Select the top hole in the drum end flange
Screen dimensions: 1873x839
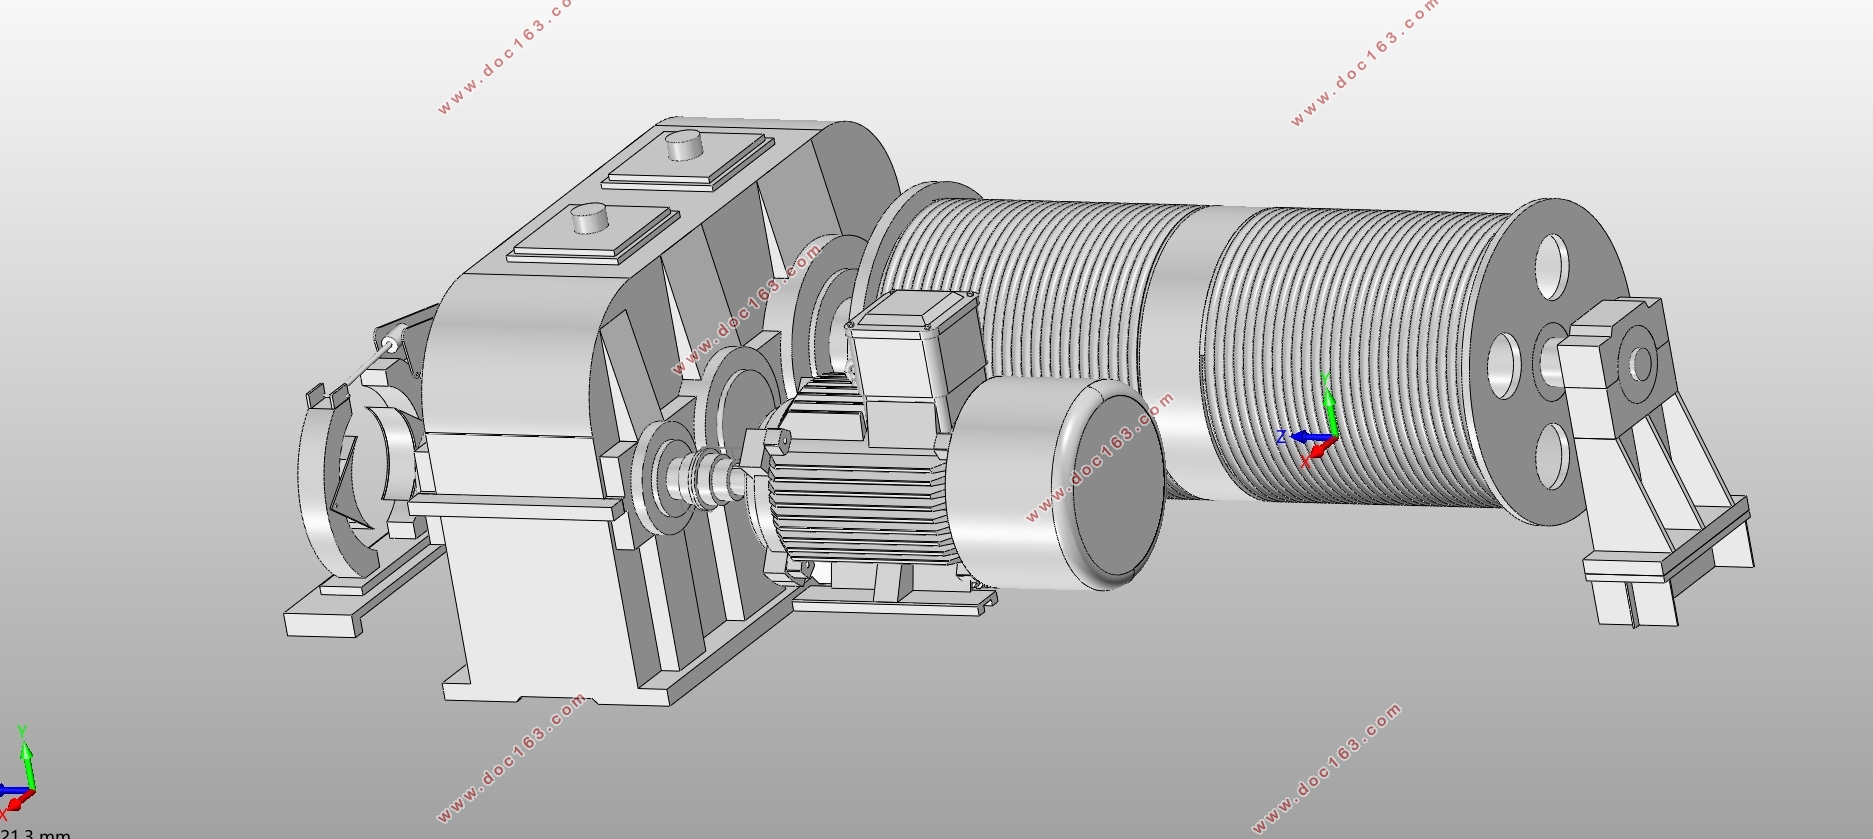tap(1552, 267)
